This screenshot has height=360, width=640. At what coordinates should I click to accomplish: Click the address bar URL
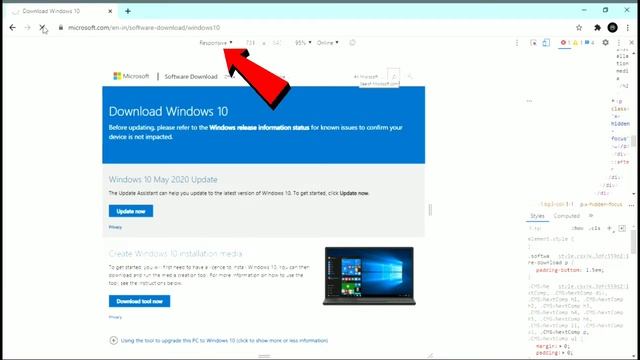click(144, 28)
